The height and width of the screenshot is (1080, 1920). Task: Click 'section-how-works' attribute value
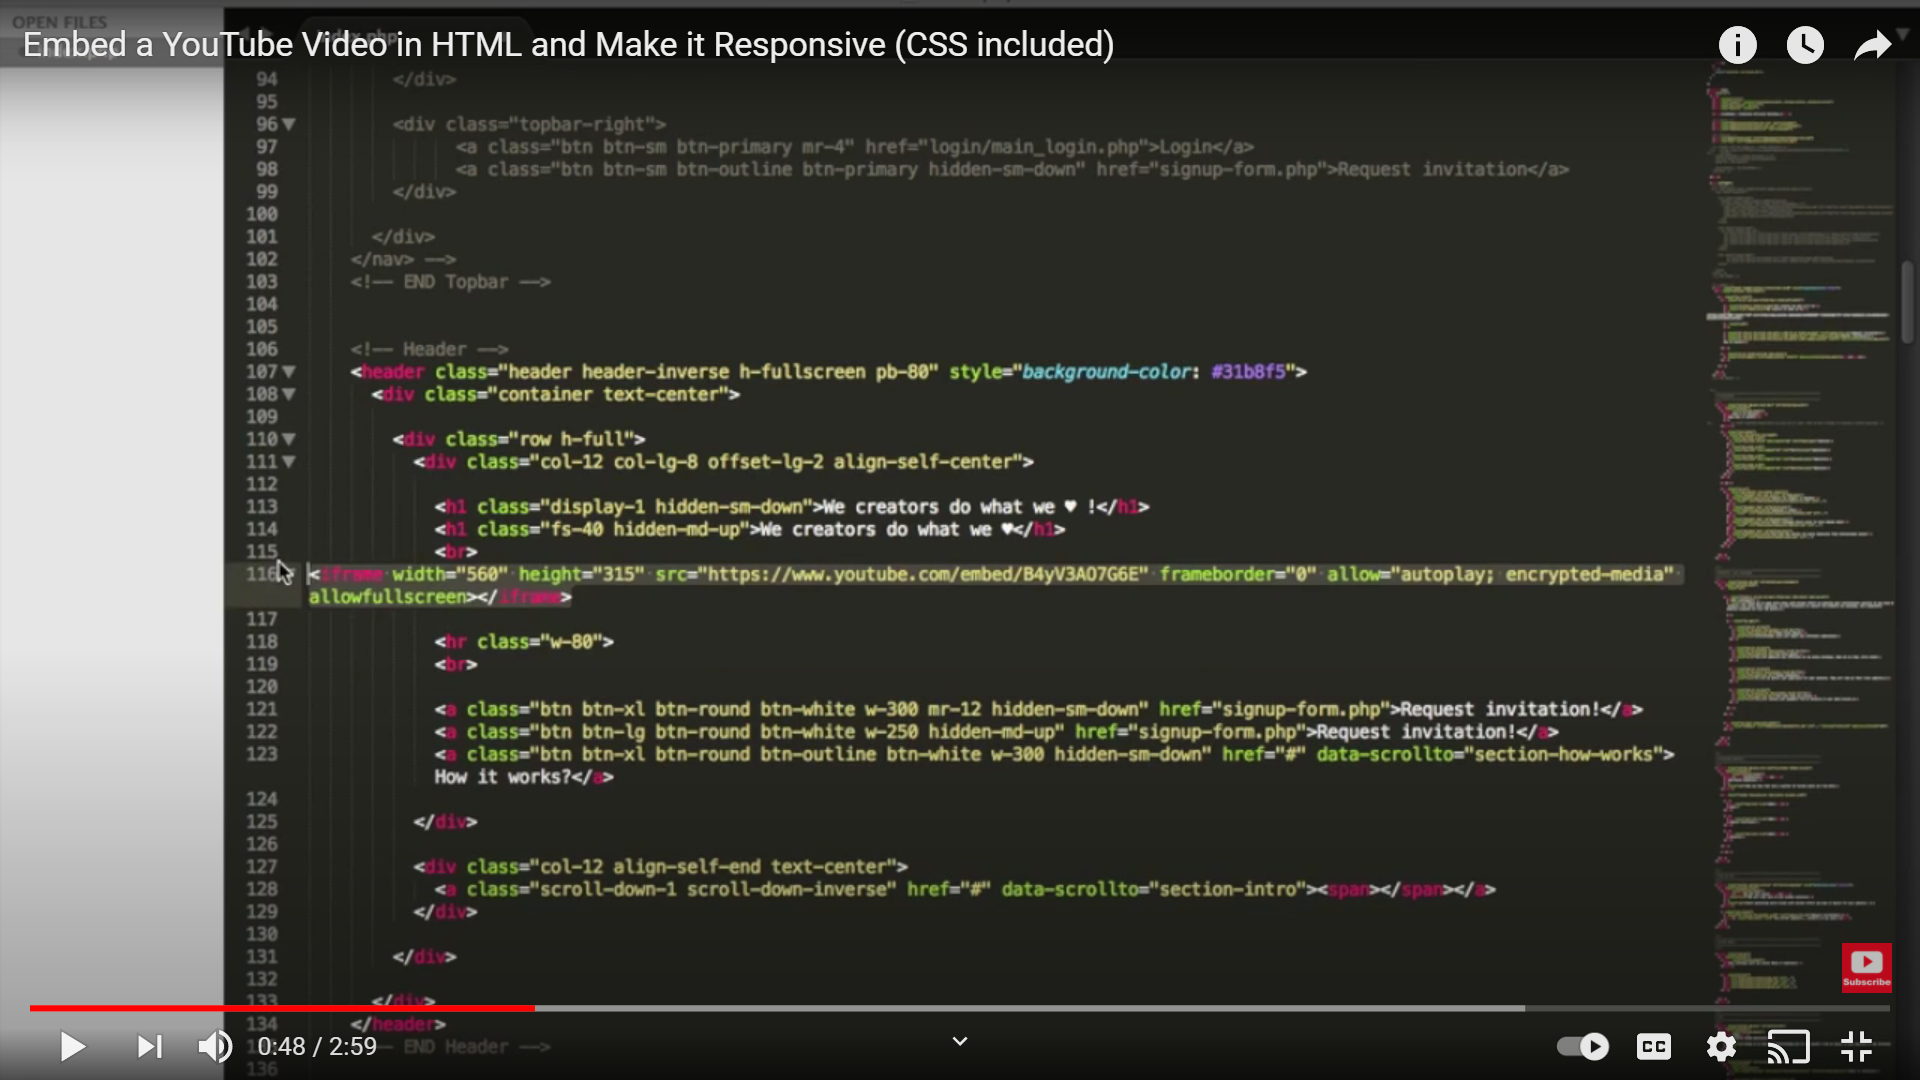click(x=1558, y=755)
